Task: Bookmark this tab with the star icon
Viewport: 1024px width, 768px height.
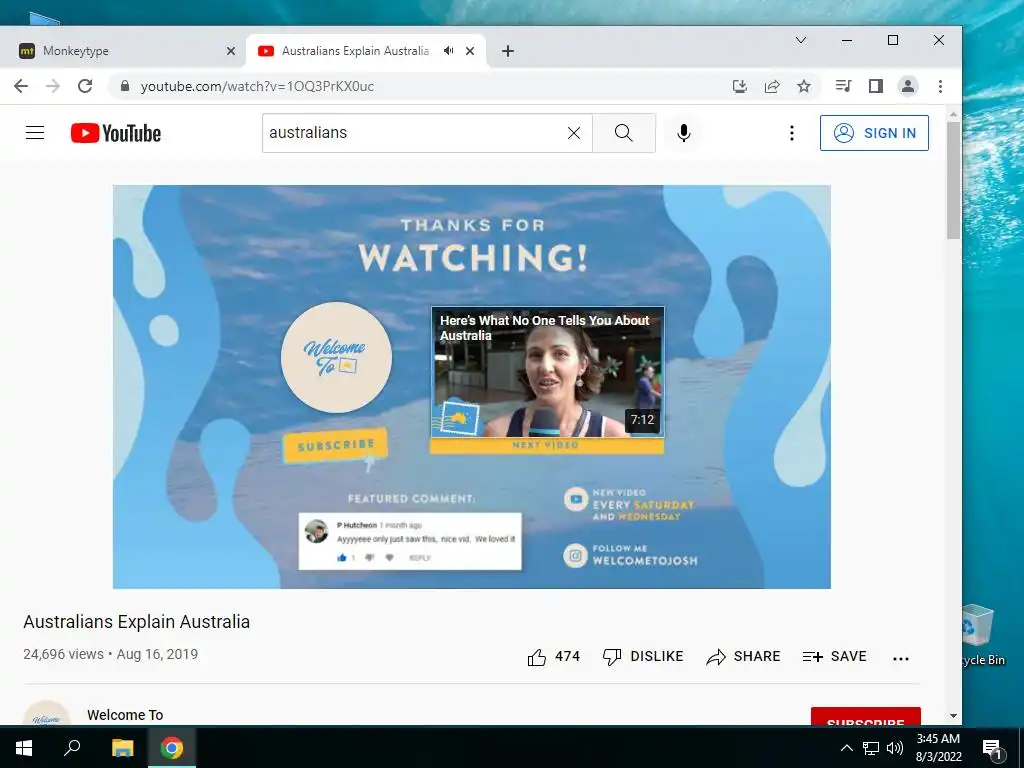Action: 804,86
